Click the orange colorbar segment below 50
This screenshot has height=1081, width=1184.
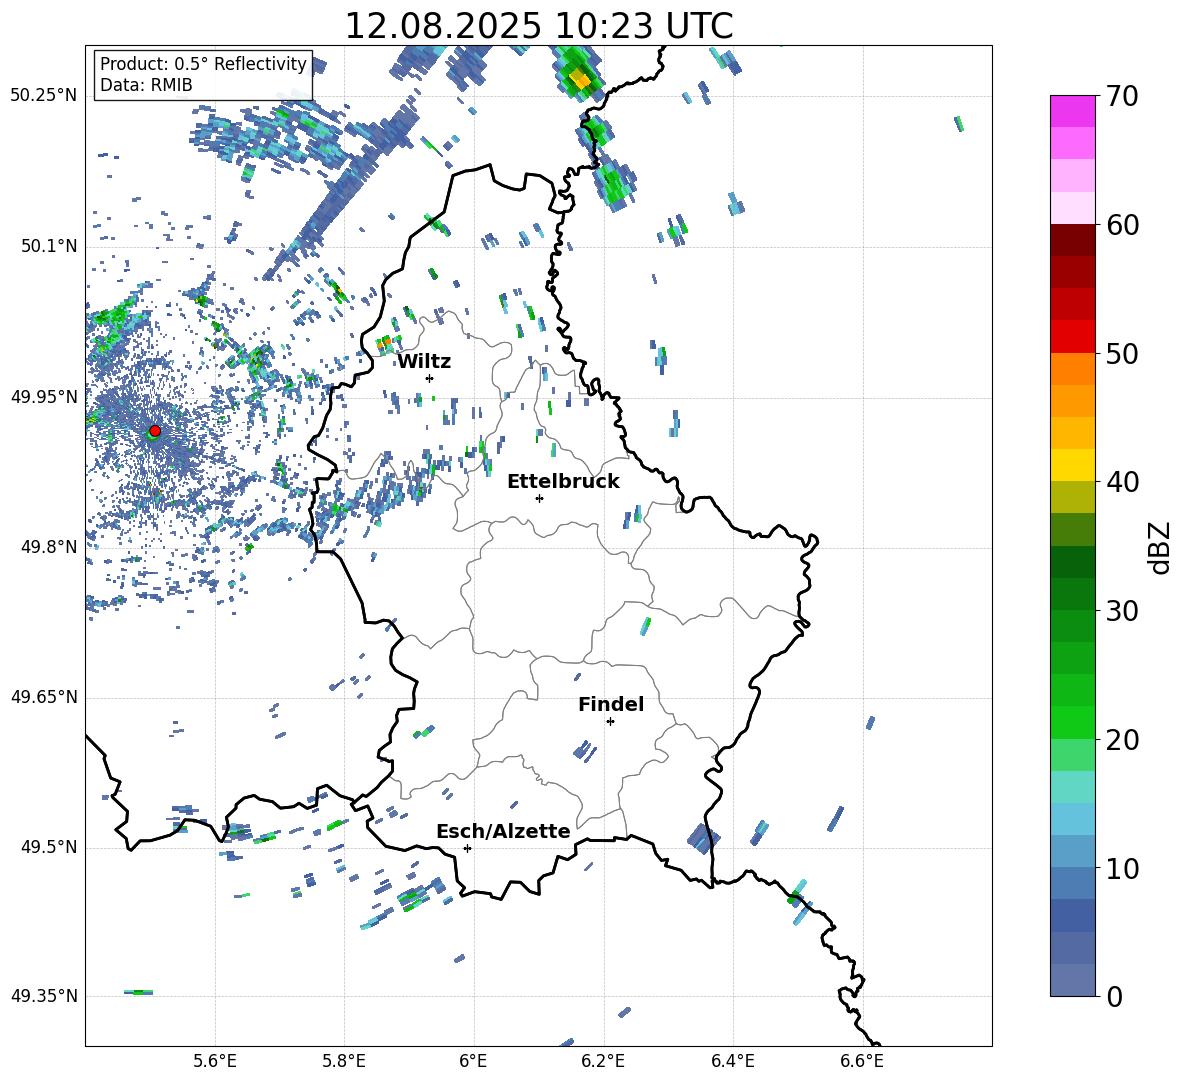(1072, 368)
